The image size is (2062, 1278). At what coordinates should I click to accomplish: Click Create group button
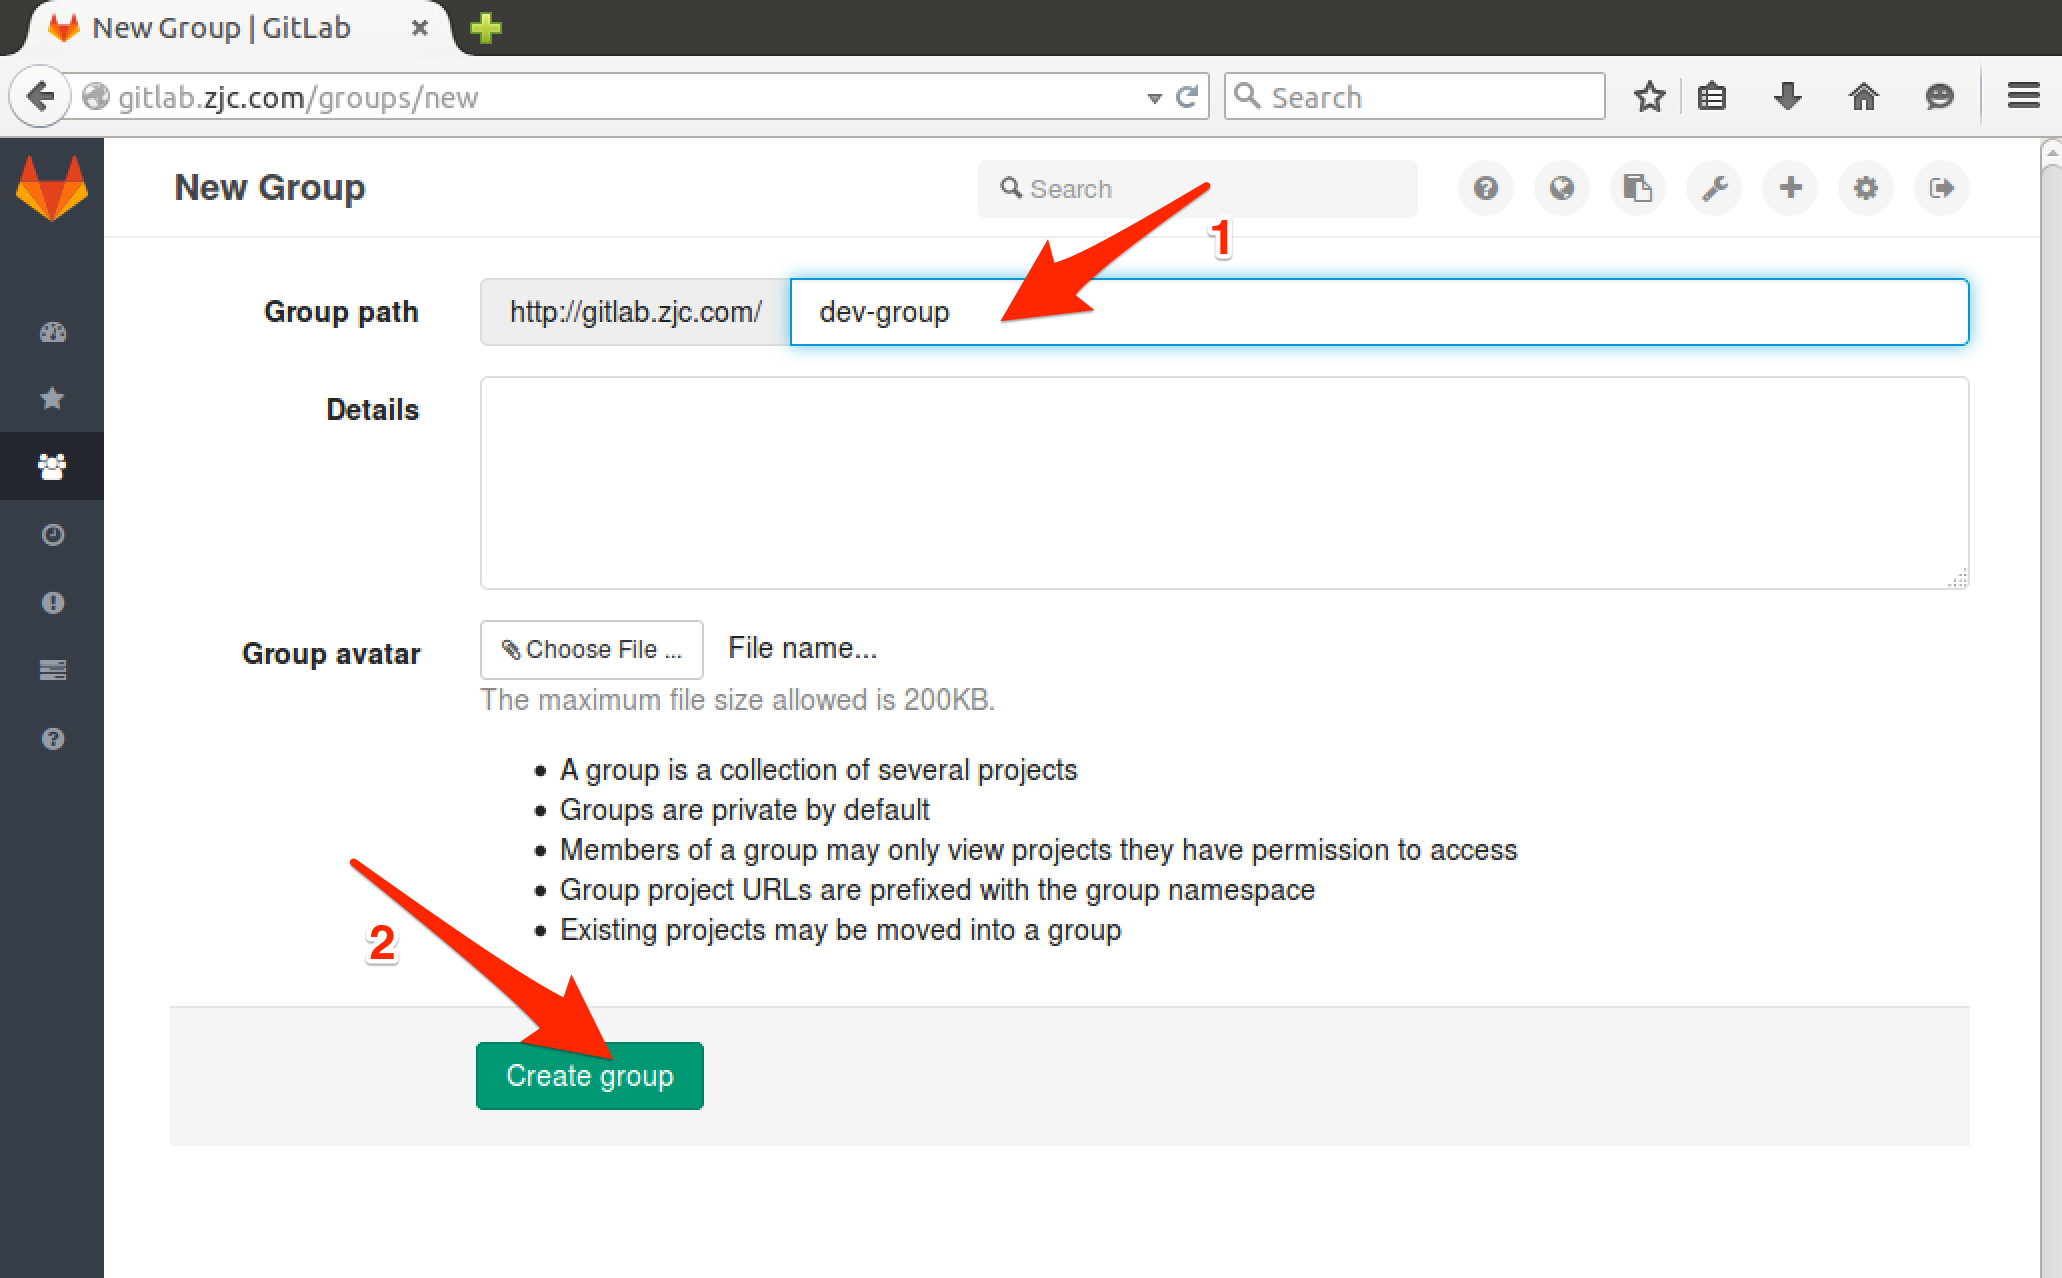pyautogui.click(x=591, y=1073)
